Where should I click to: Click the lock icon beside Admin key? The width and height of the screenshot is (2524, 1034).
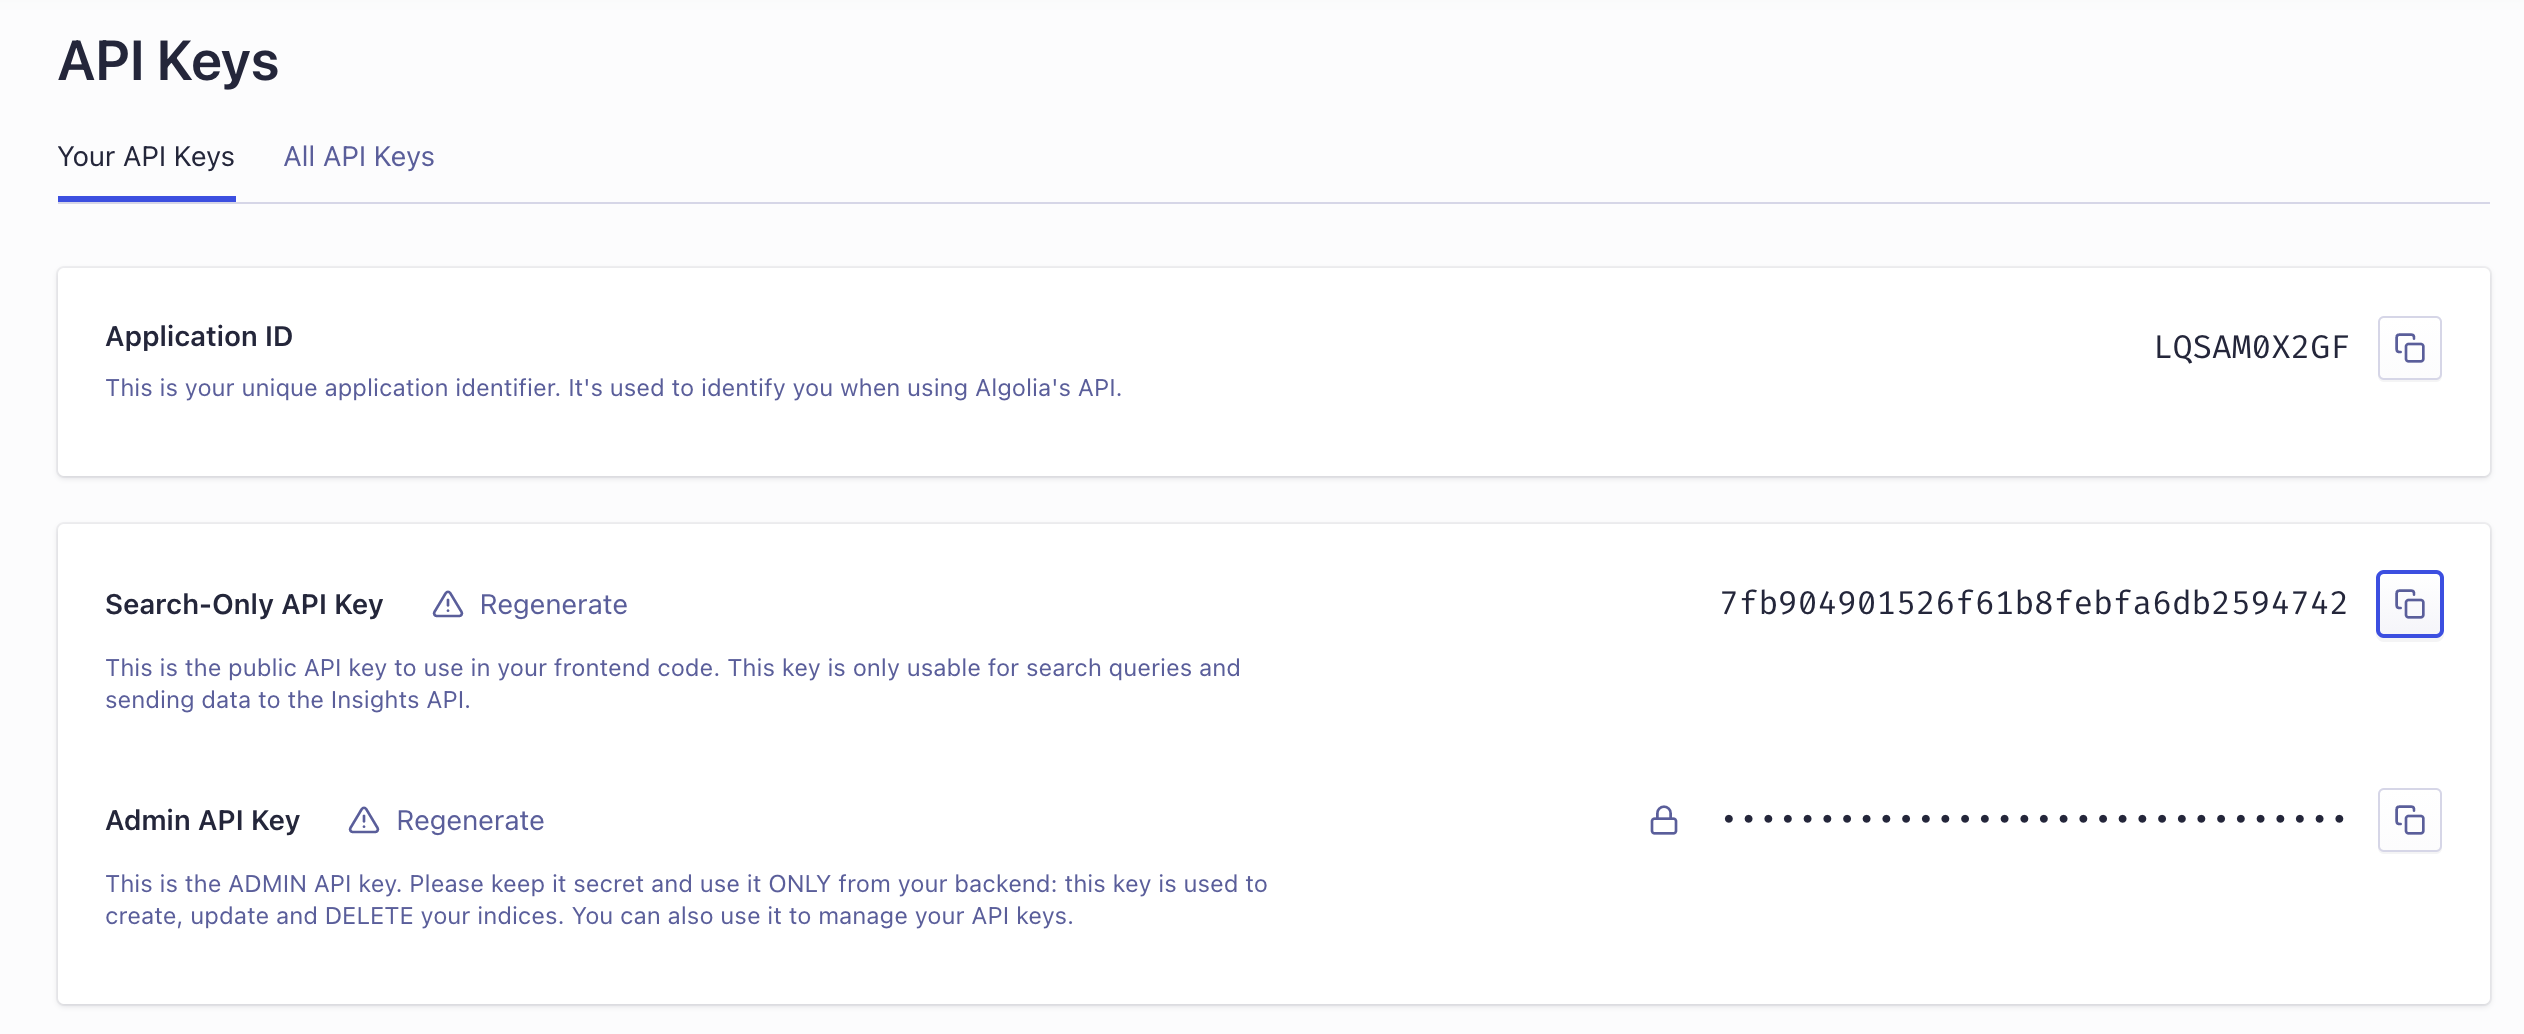[1663, 820]
